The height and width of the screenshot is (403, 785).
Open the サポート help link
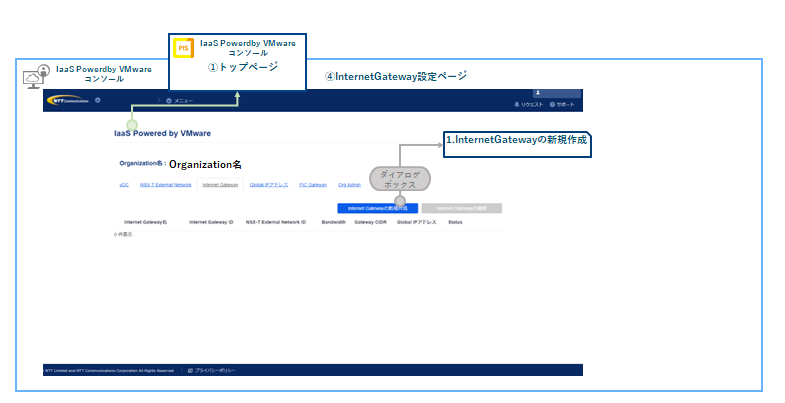pyautogui.click(x=562, y=105)
